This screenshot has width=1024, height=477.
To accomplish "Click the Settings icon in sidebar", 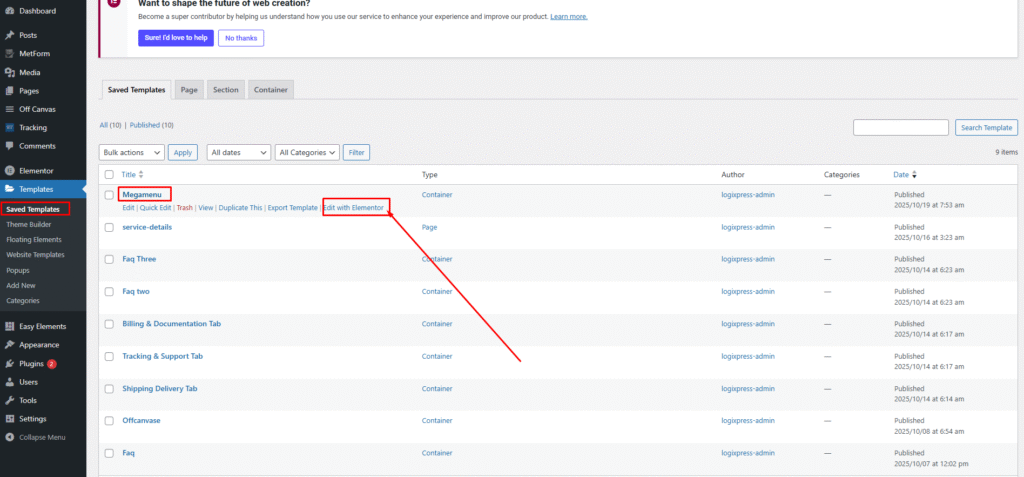I will pos(9,419).
